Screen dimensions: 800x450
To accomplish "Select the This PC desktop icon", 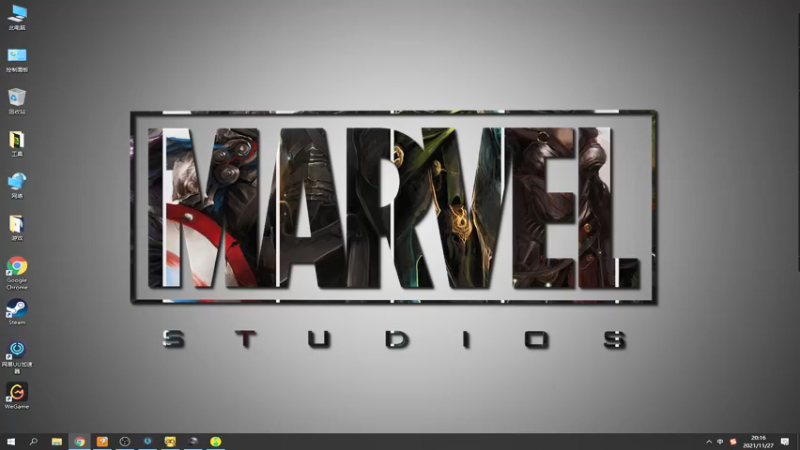I will [17, 17].
